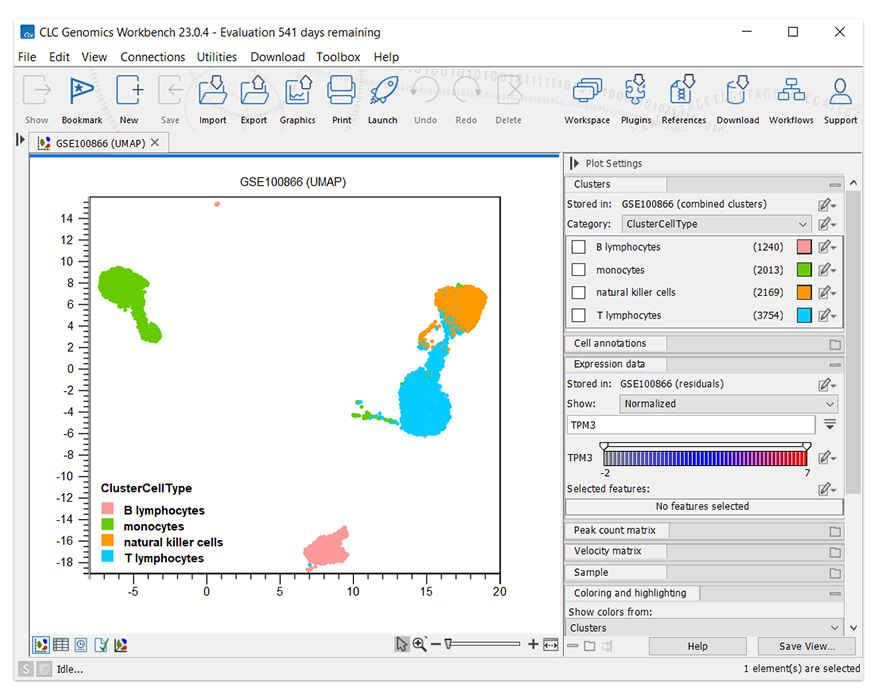The width and height of the screenshot is (874, 692).
Task: Click the Help button
Action: point(697,647)
